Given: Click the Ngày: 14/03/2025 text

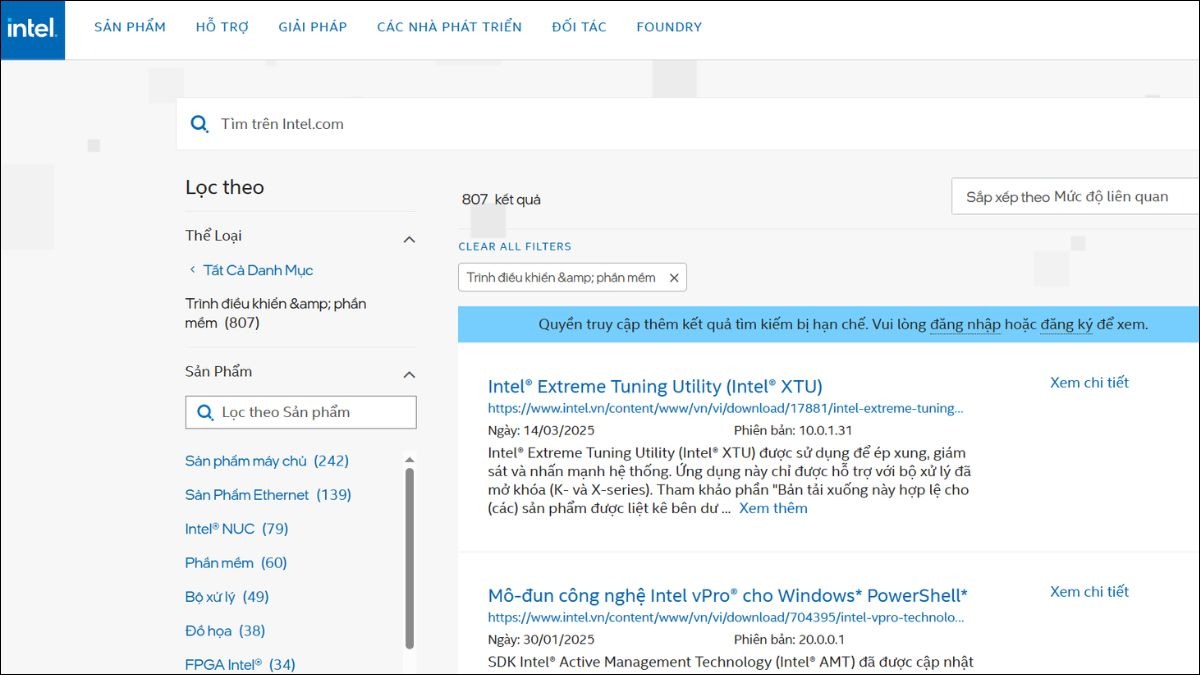Looking at the screenshot, I should click(539, 430).
